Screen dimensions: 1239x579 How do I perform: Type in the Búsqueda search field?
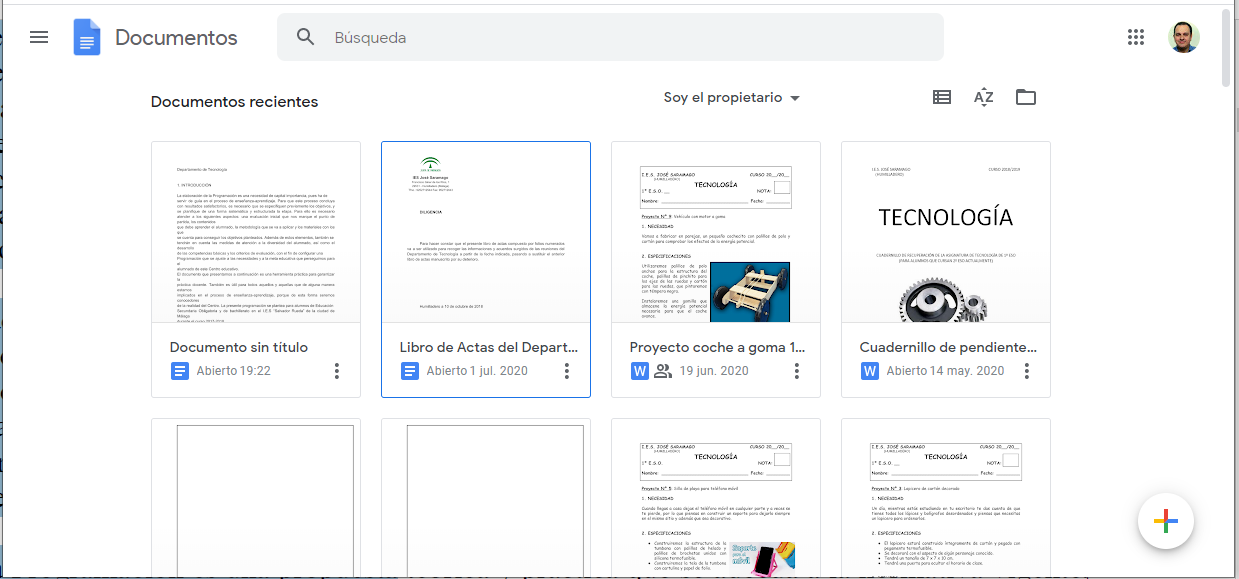click(x=650, y=38)
